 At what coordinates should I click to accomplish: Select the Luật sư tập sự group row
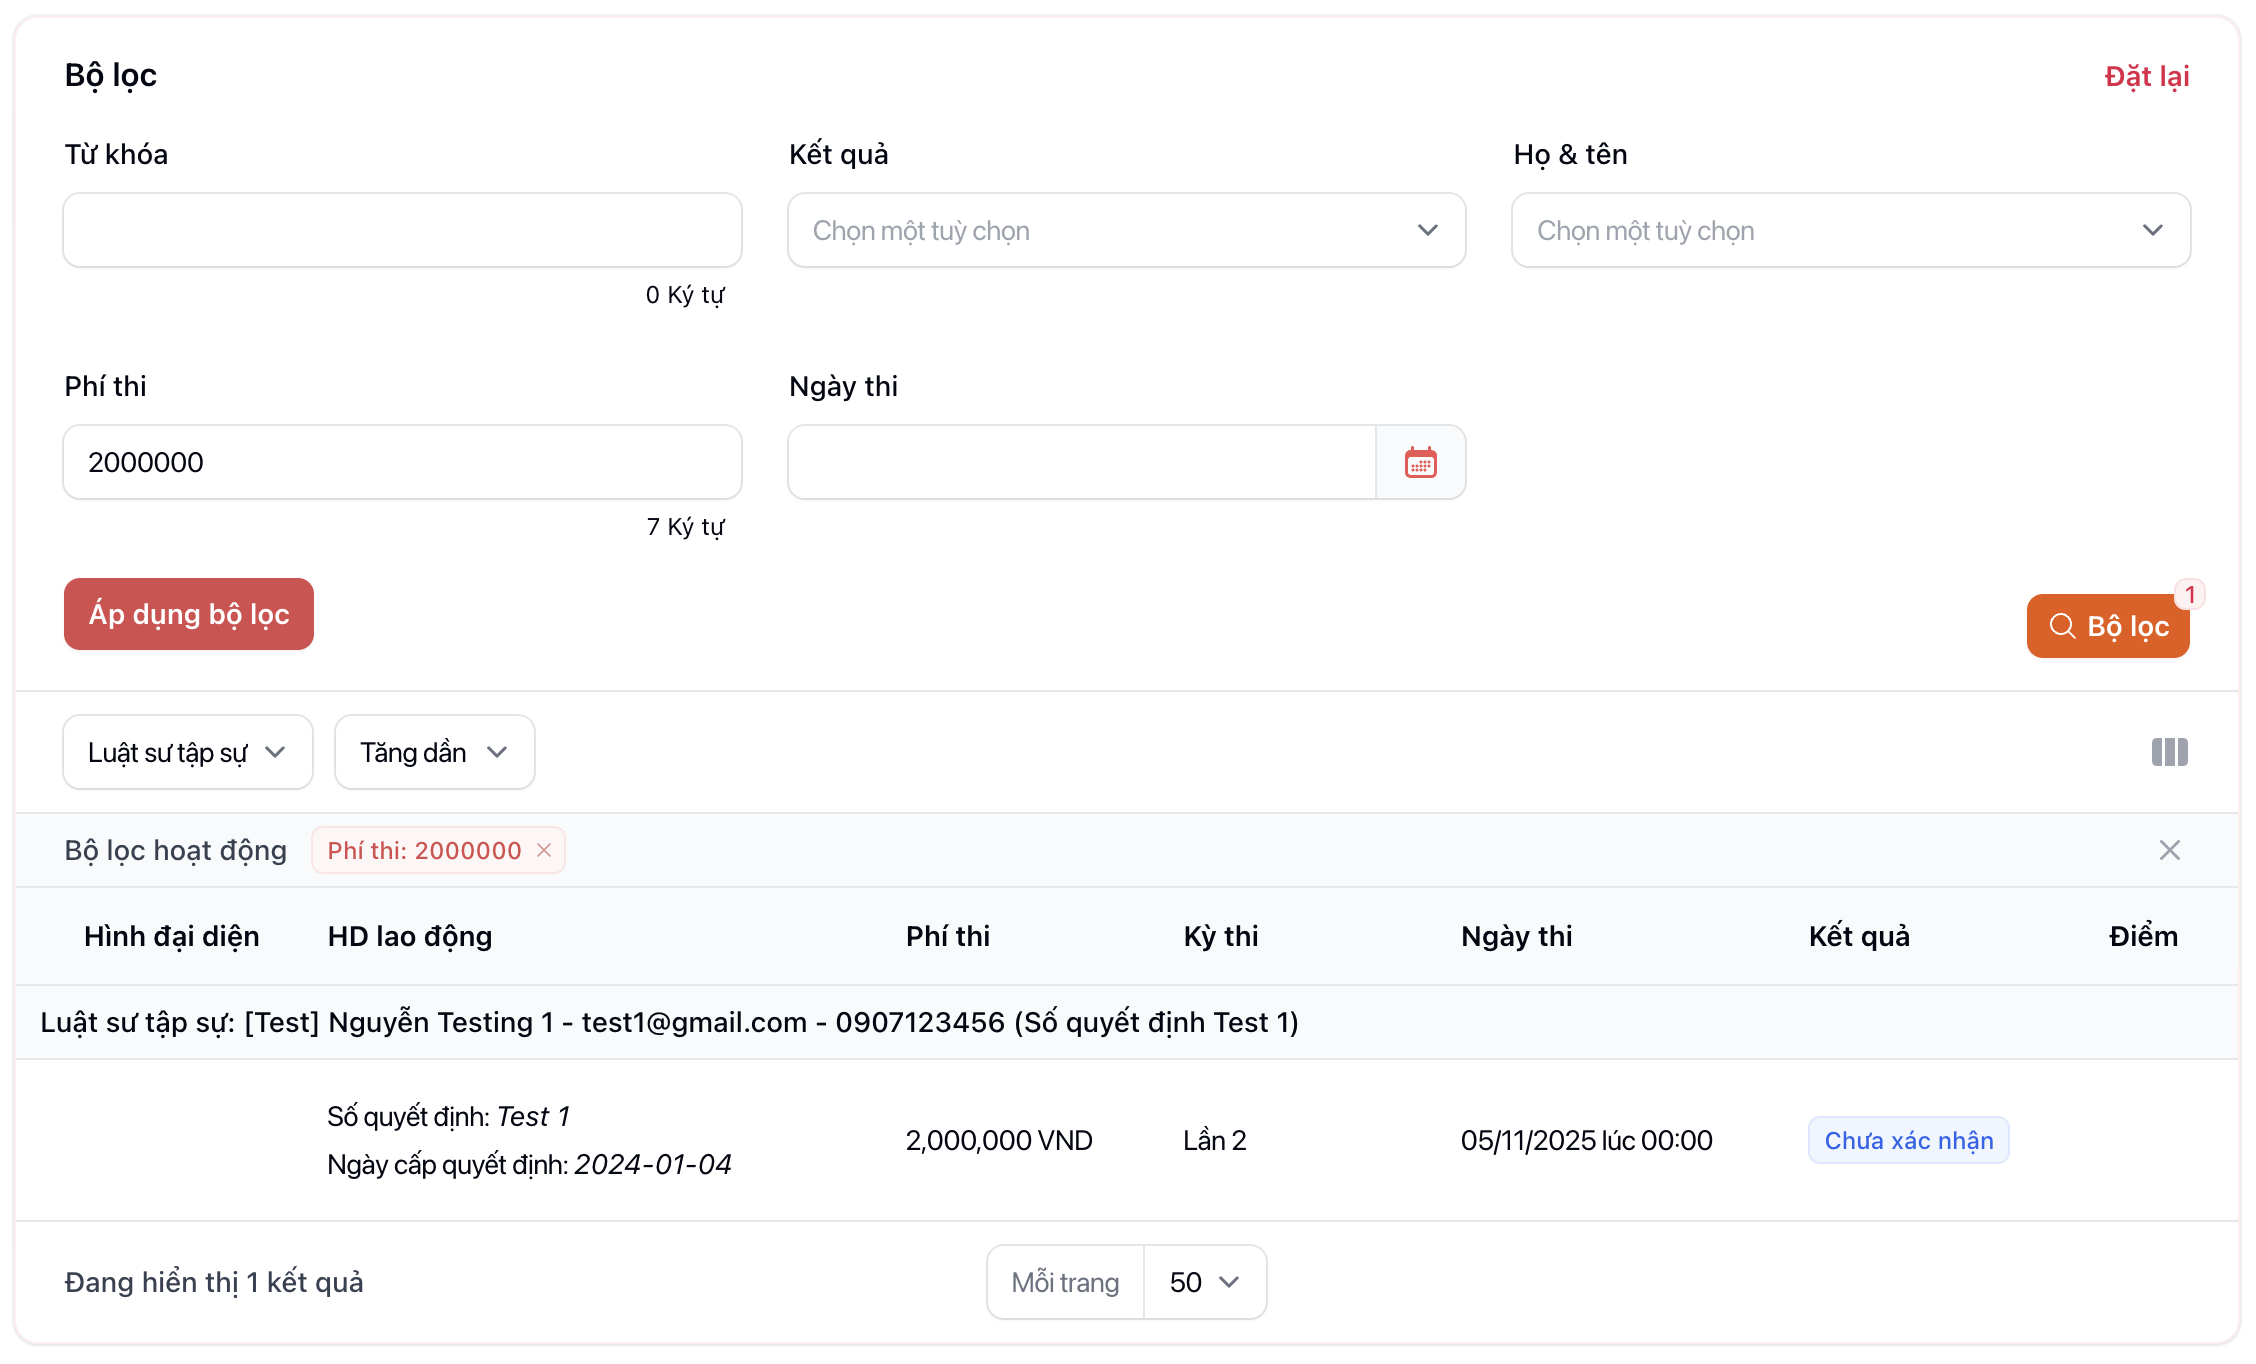[669, 1022]
